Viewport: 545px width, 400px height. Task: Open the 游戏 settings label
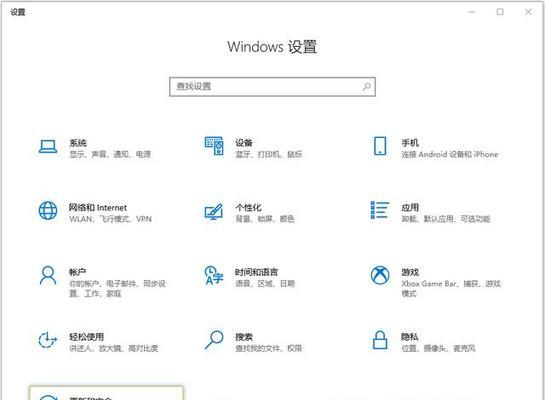pos(410,272)
